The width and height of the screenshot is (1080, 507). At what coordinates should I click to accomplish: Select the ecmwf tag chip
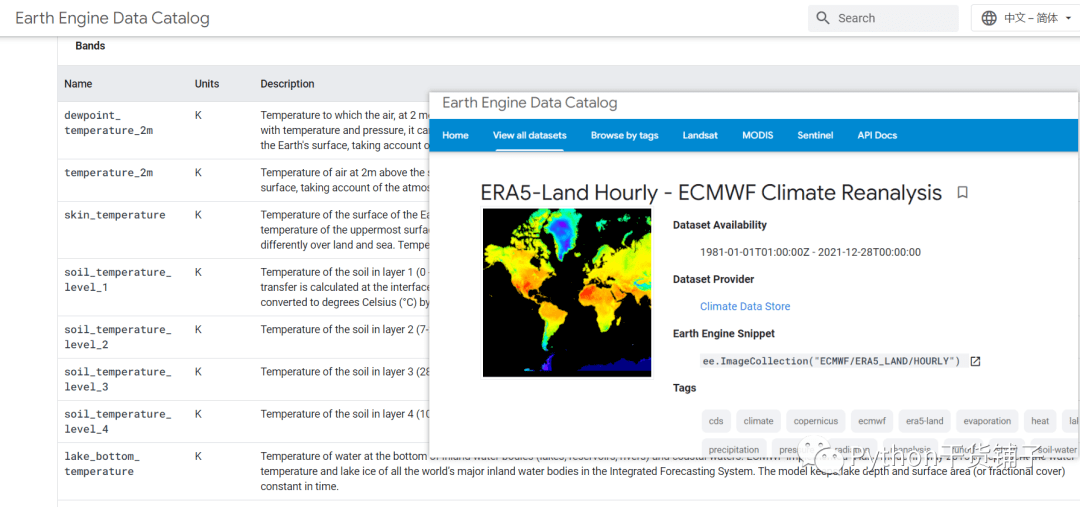tap(872, 421)
